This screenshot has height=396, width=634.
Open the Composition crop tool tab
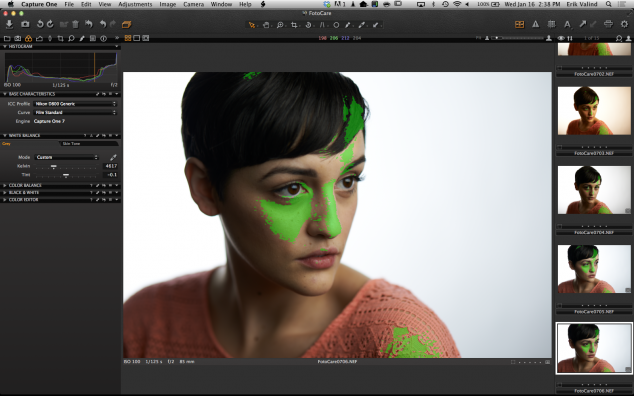pyautogui.click(x=60, y=38)
